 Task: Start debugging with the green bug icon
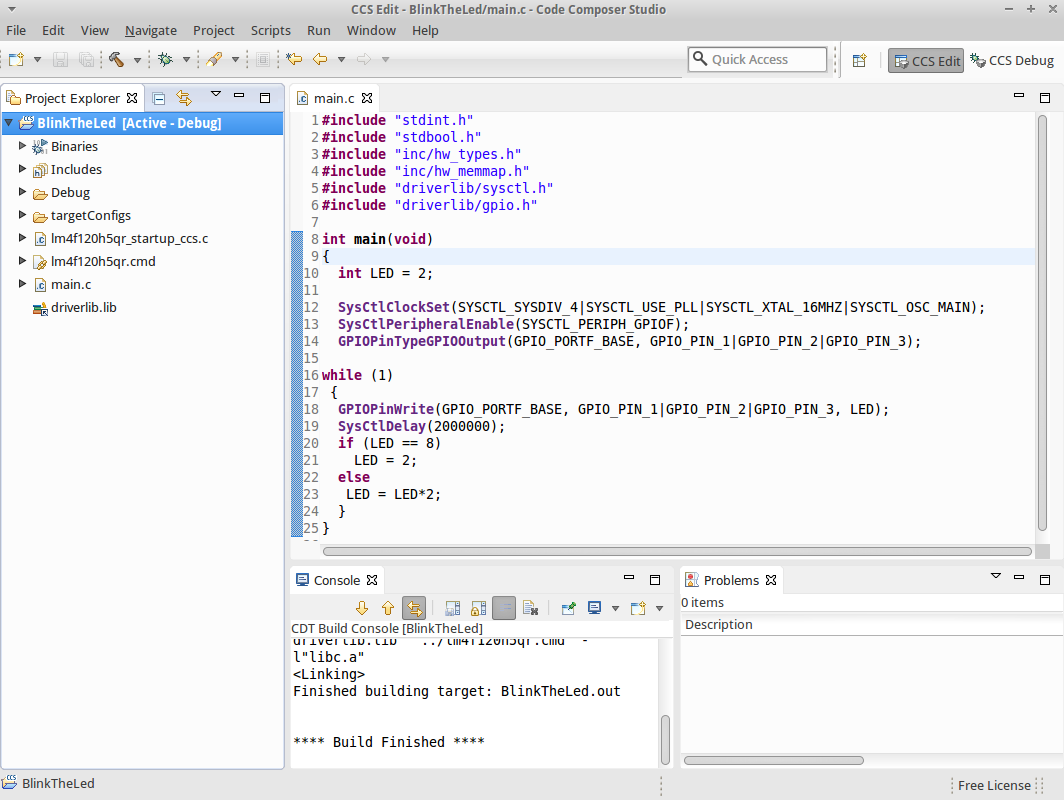click(x=165, y=60)
